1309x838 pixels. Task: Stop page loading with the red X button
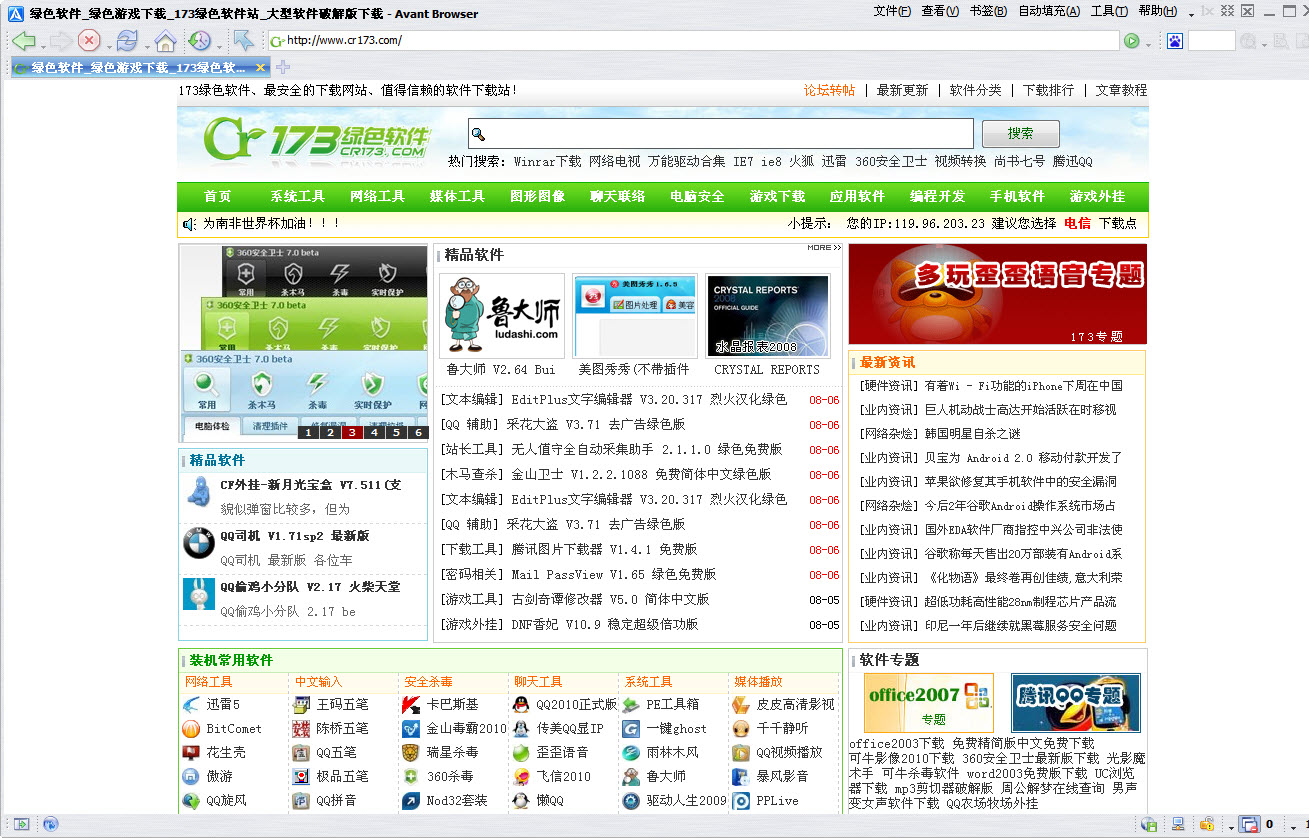coord(89,41)
